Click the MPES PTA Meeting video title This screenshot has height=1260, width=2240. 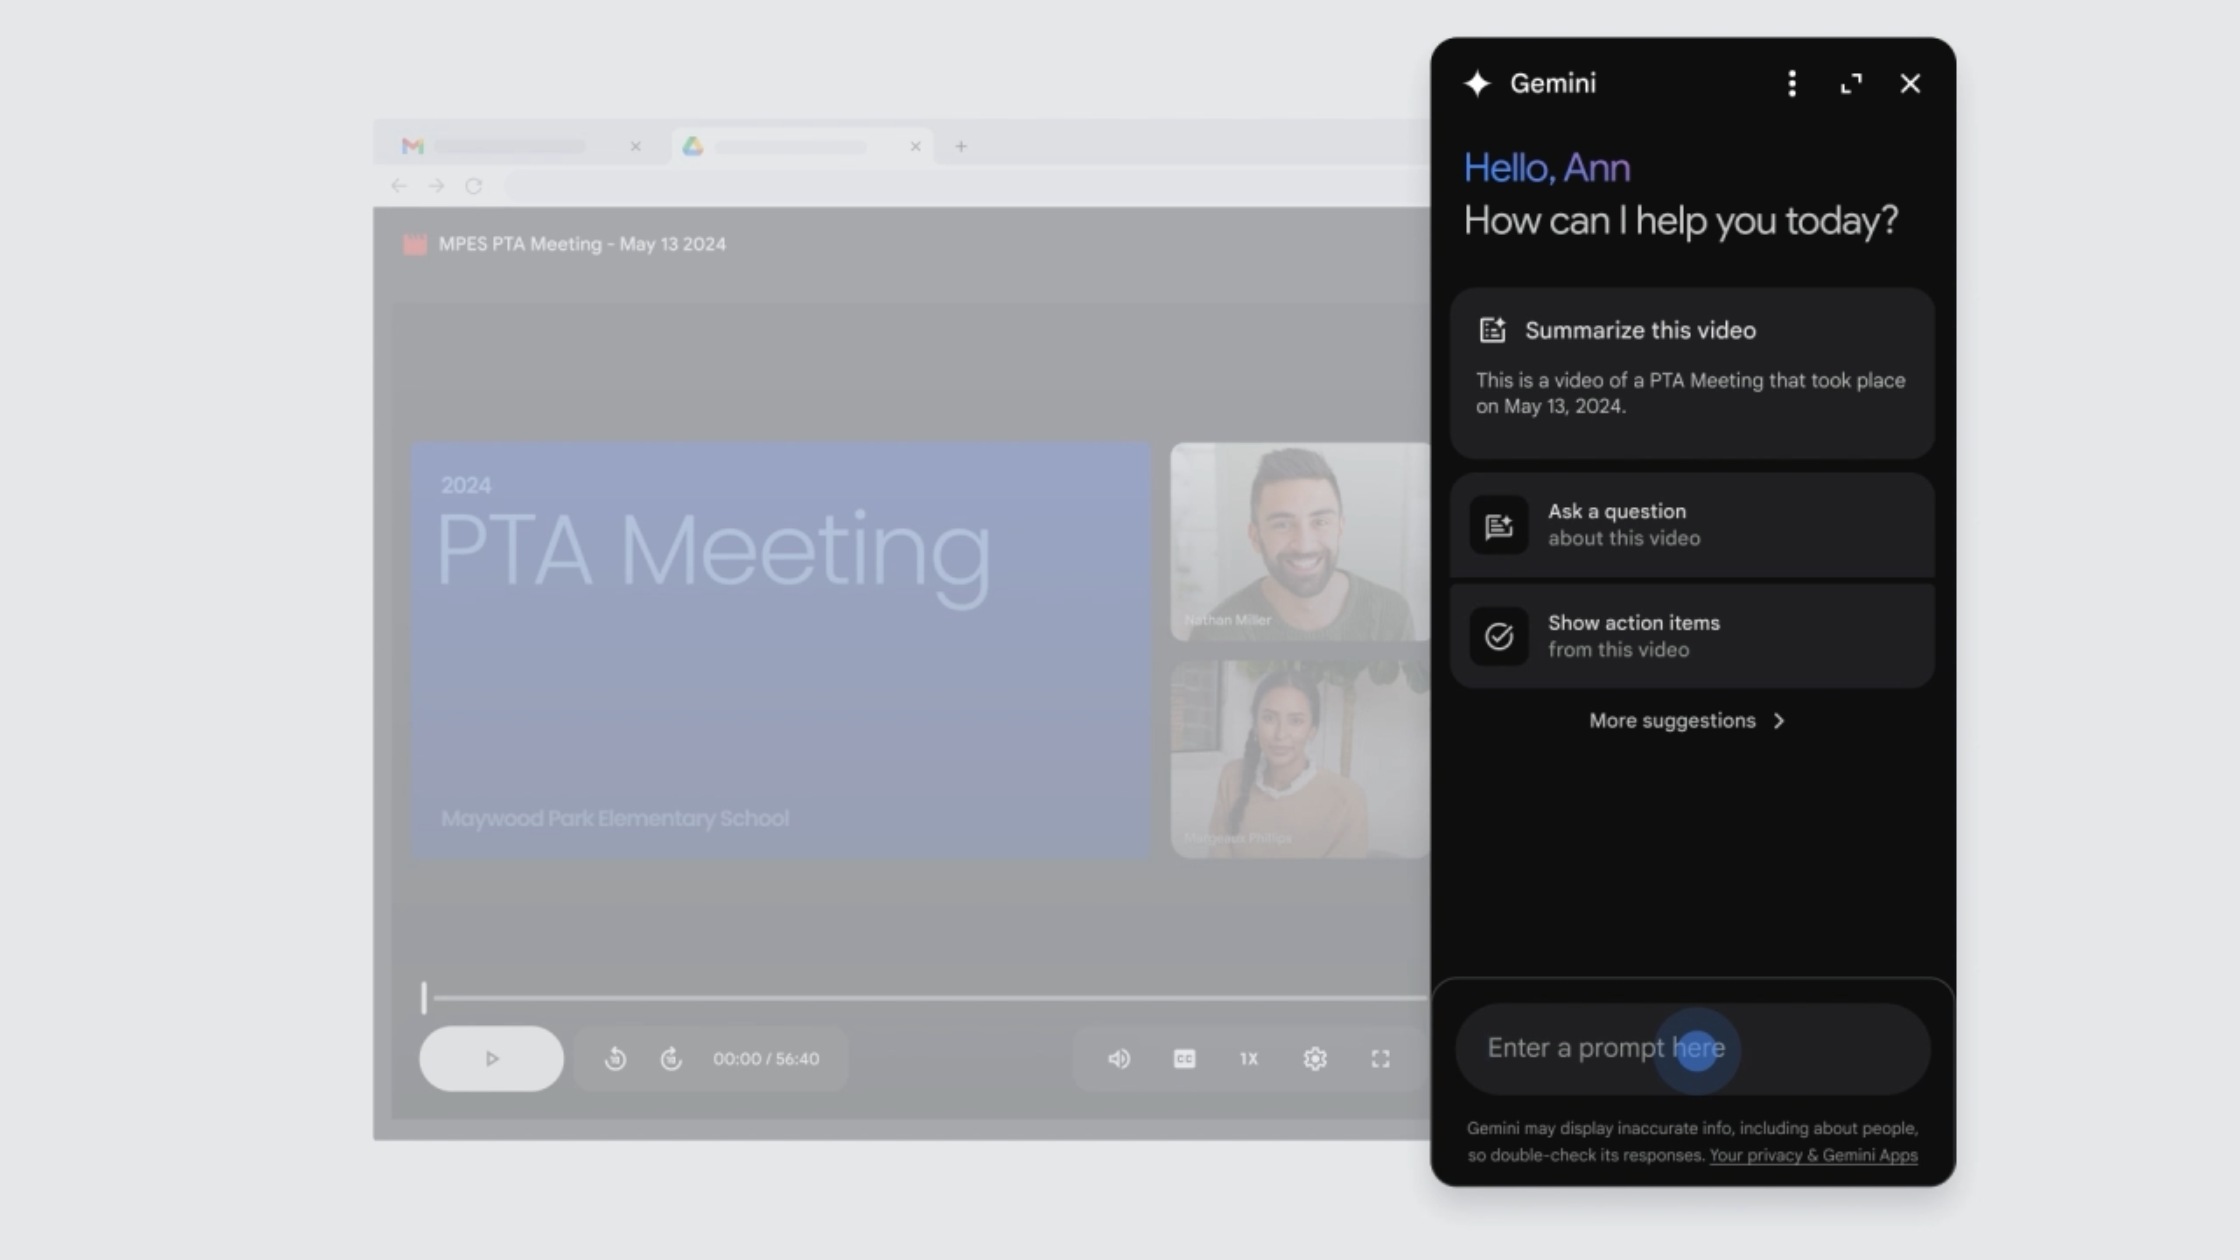(582, 245)
